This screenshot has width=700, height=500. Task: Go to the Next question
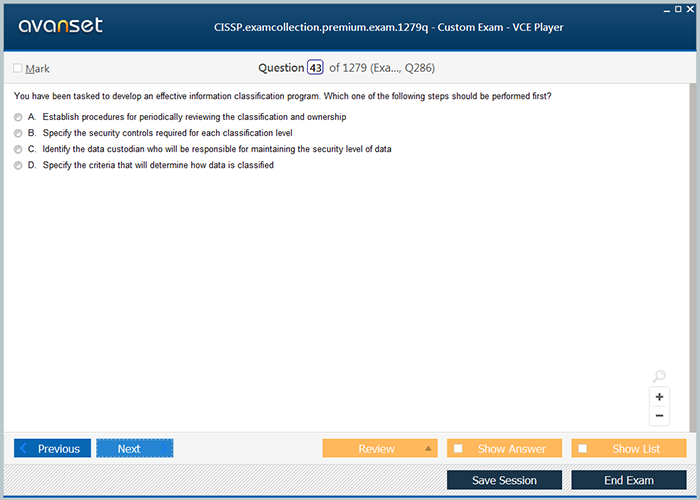click(134, 448)
